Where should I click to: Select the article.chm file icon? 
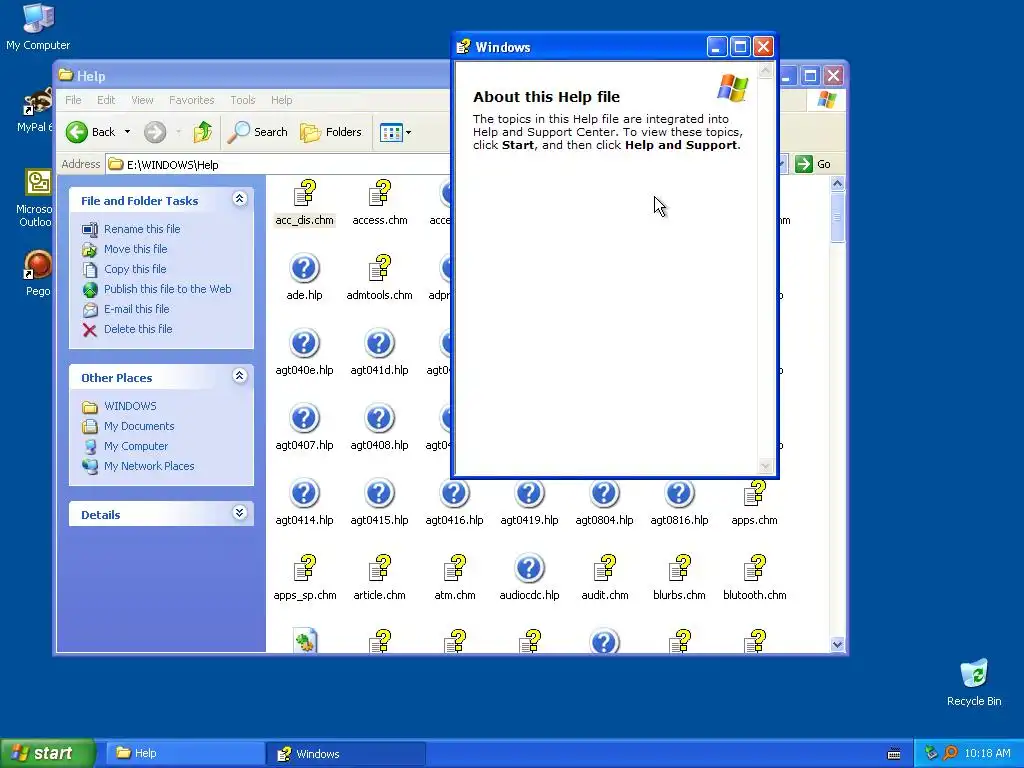[x=379, y=568]
